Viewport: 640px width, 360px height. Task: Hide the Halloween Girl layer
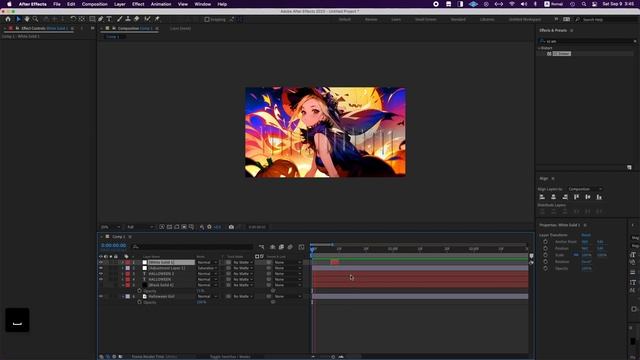(101, 296)
